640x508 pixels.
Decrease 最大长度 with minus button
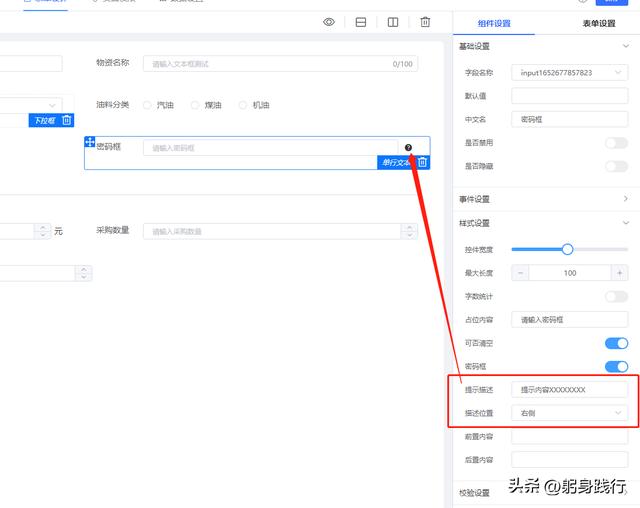pyautogui.click(x=520, y=273)
